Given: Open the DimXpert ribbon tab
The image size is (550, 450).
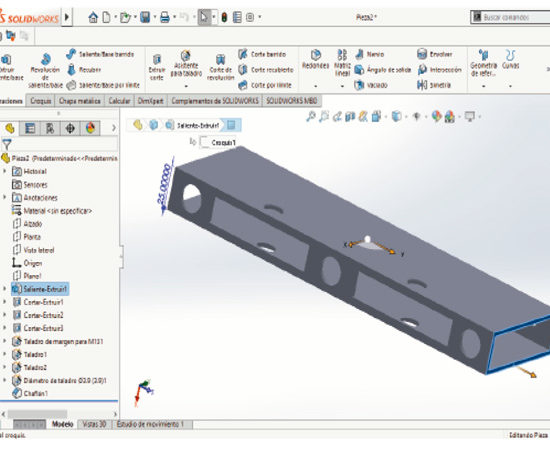Looking at the screenshot, I should click(x=150, y=101).
